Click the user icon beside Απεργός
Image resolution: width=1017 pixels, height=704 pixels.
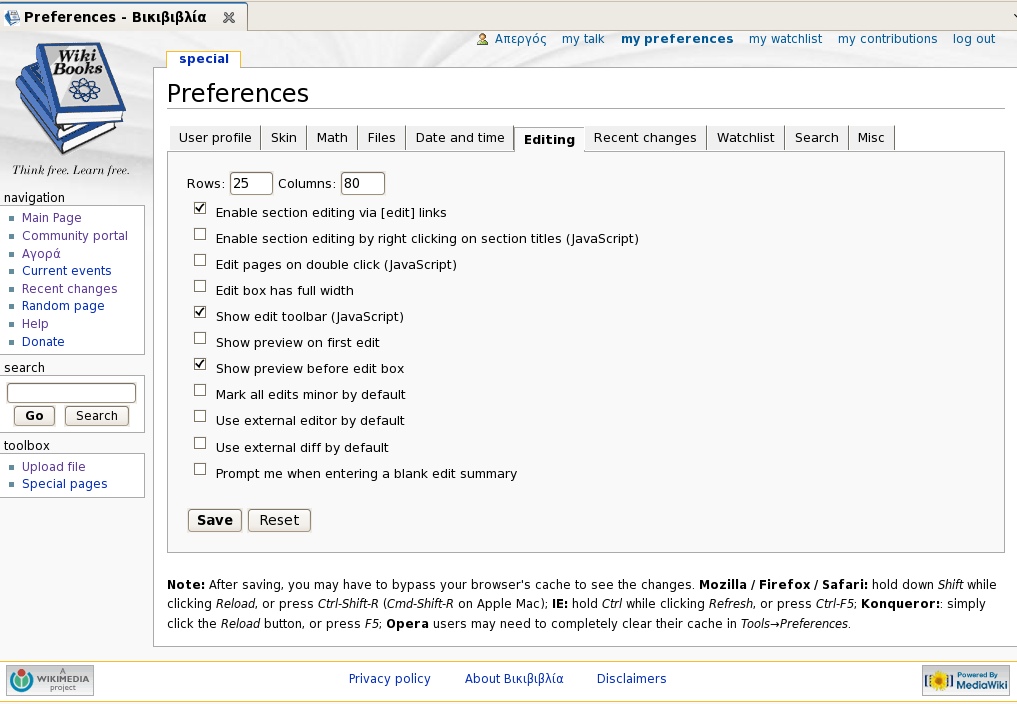coord(483,39)
